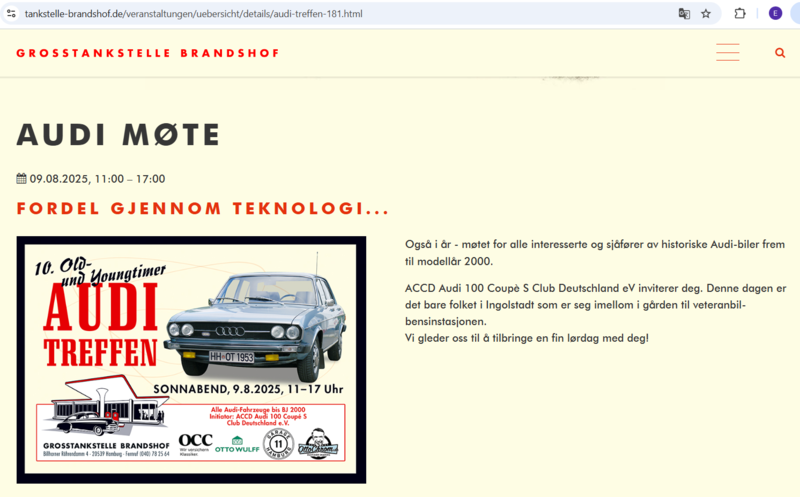This screenshot has height=497, width=800.
Task: Click the Otto Wulff logo on poster
Action: coord(237,444)
